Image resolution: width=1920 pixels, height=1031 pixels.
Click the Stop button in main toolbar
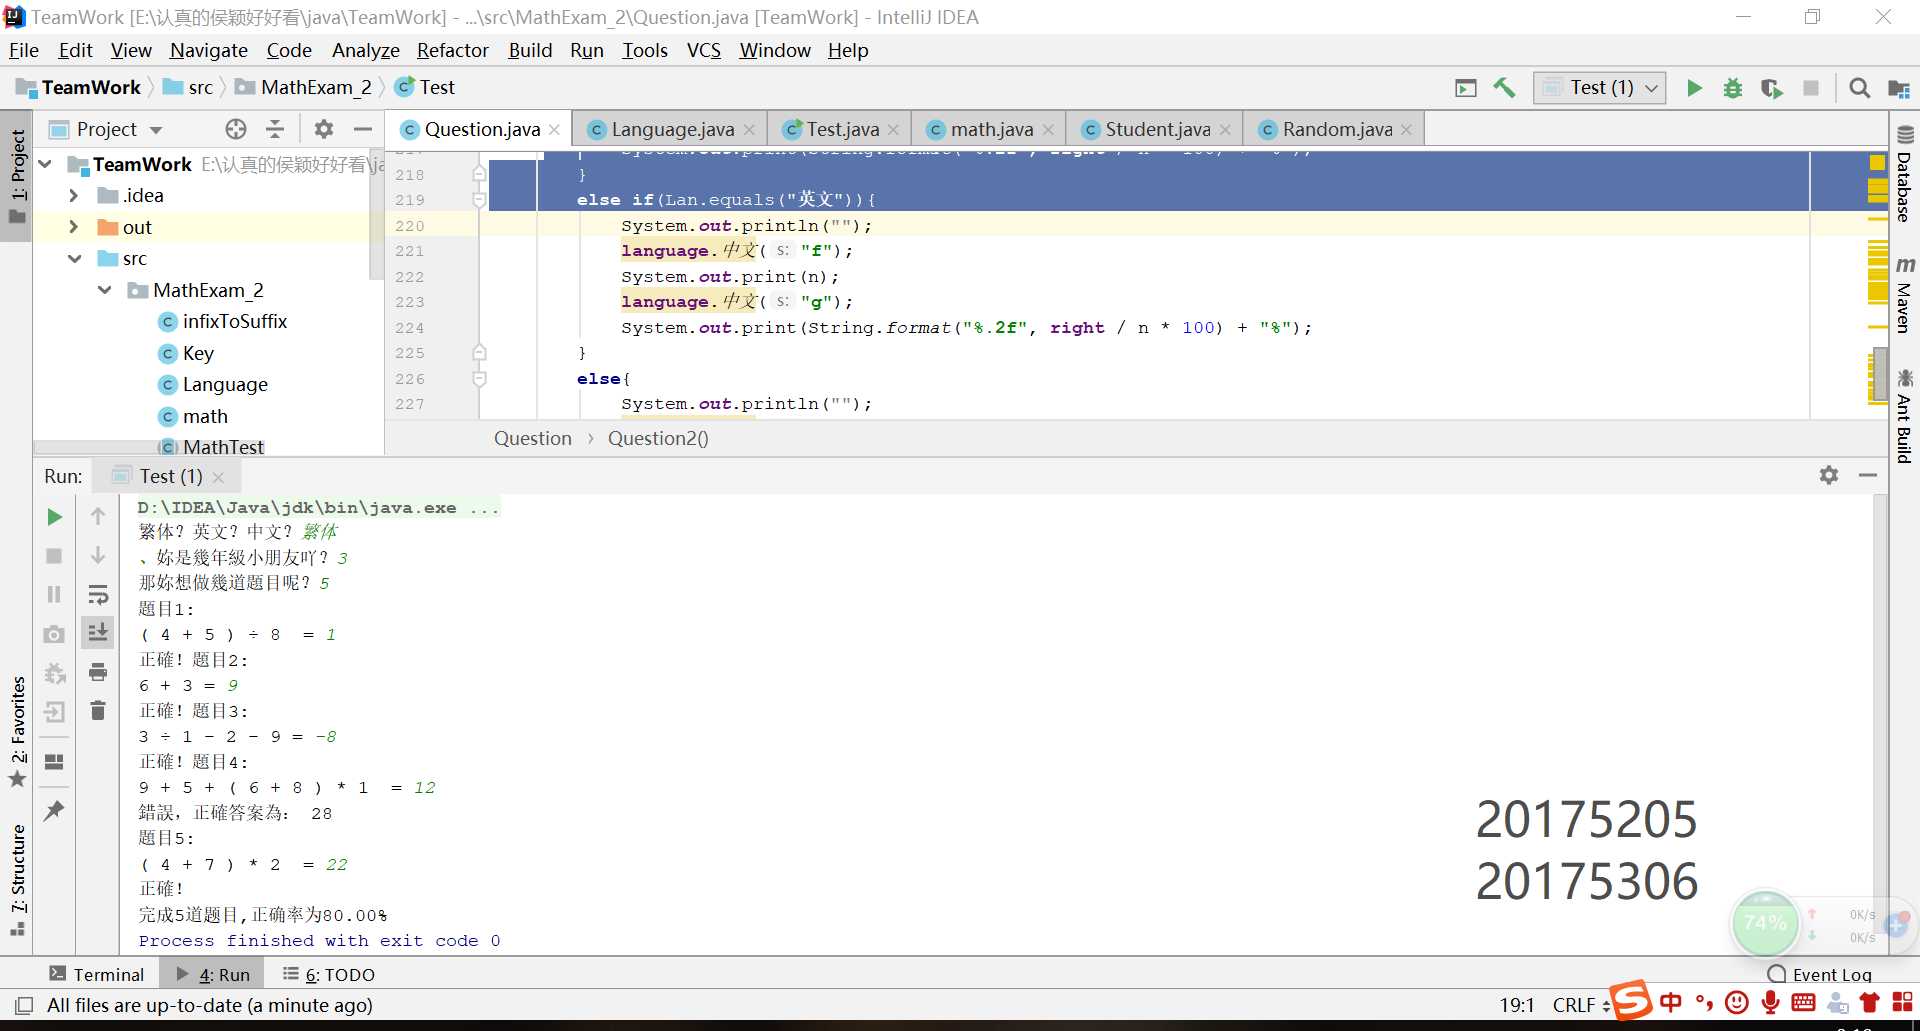coord(1810,88)
